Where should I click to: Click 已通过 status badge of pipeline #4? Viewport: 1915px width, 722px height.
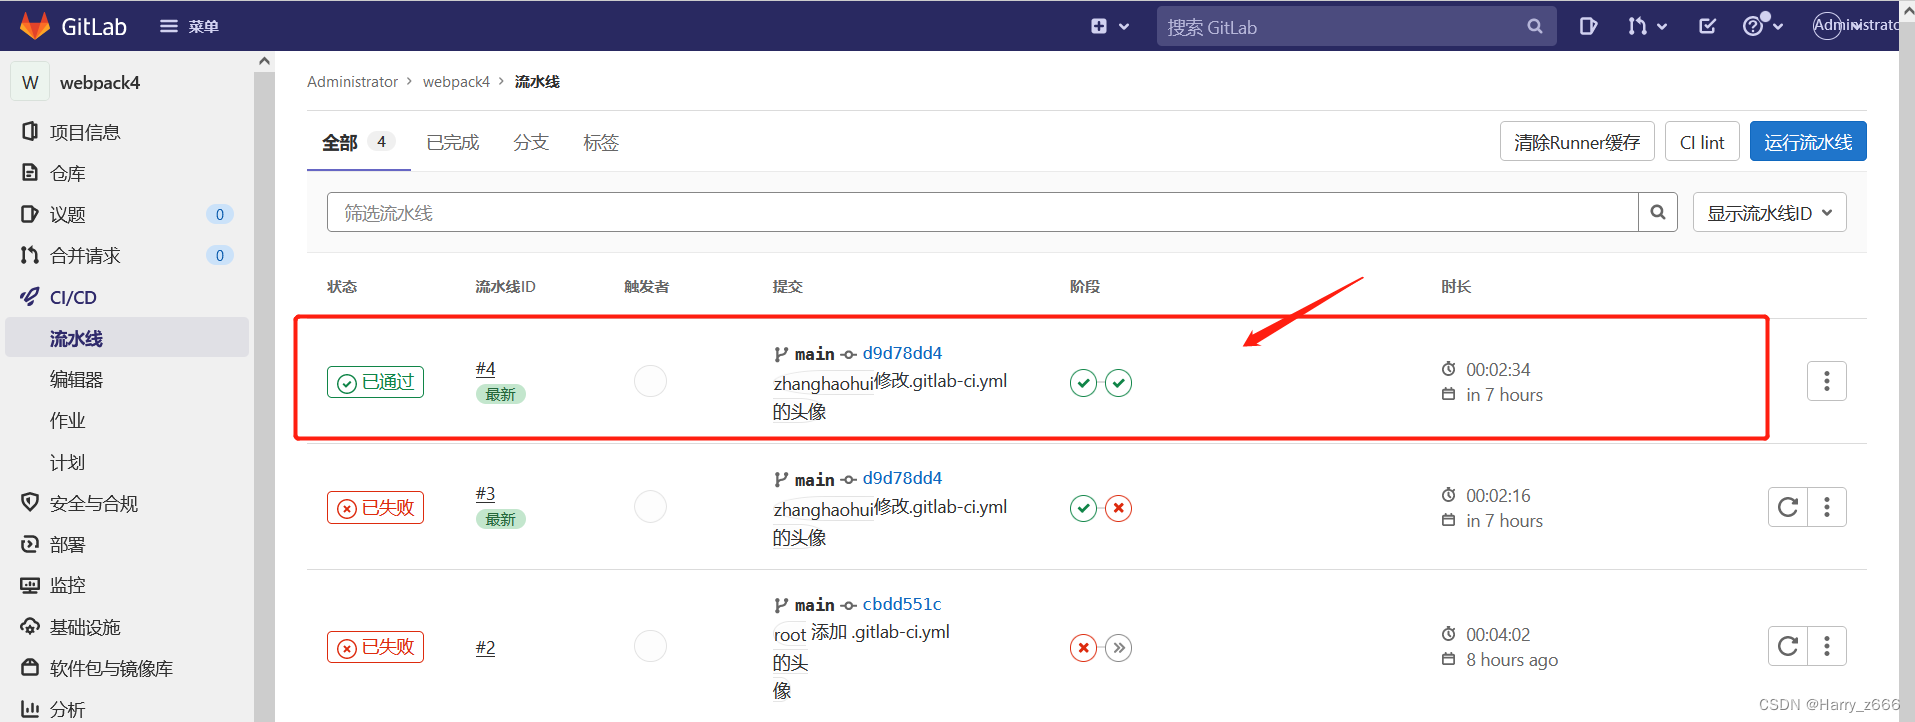pos(375,382)
